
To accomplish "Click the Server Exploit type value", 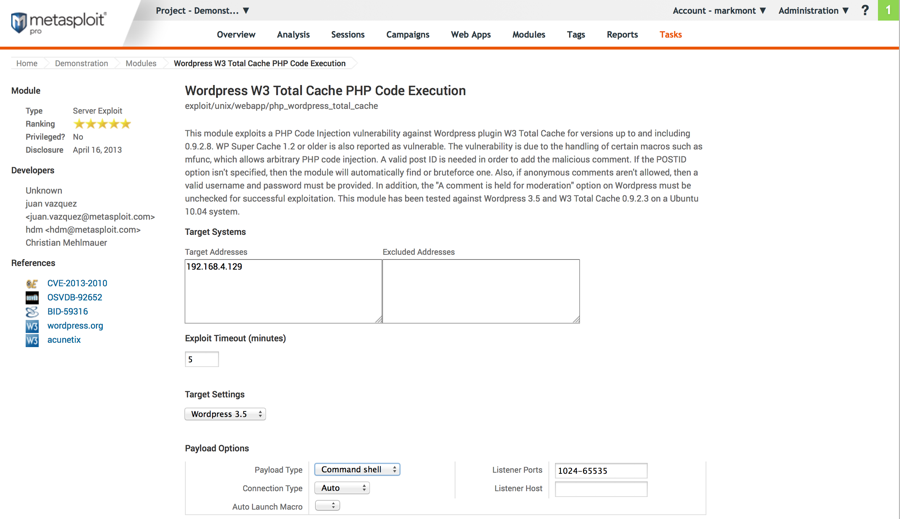I will pos(97,111).
